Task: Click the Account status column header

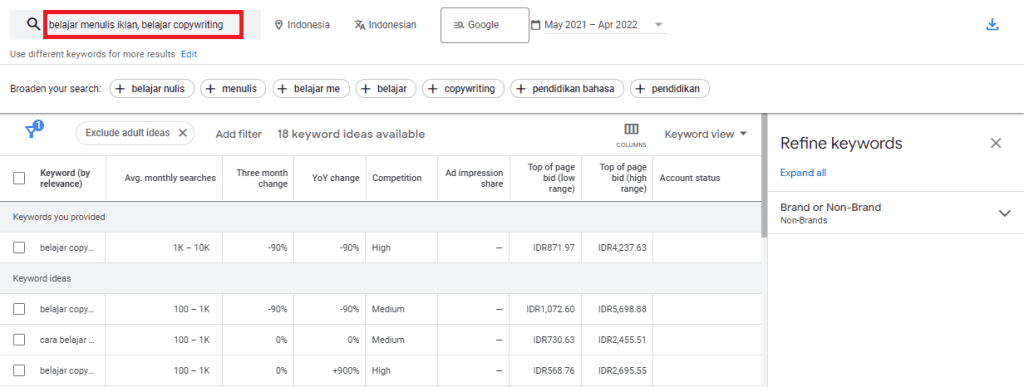Action: pyautogui.click(x=690, y=178)
